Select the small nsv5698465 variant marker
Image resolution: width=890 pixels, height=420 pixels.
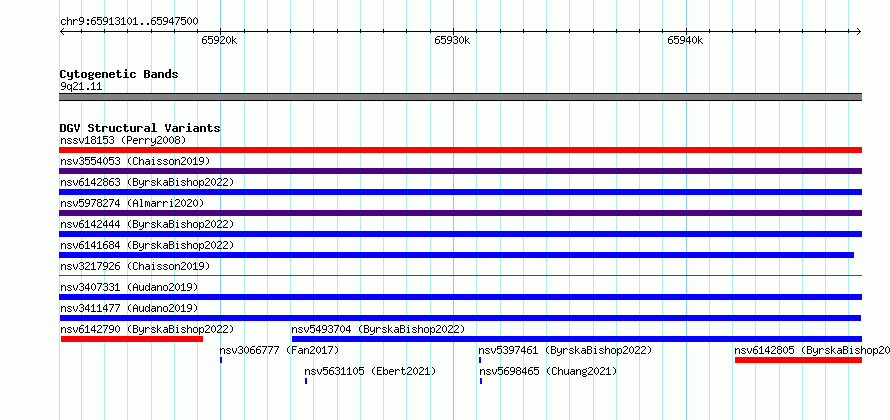click(481, 381)
